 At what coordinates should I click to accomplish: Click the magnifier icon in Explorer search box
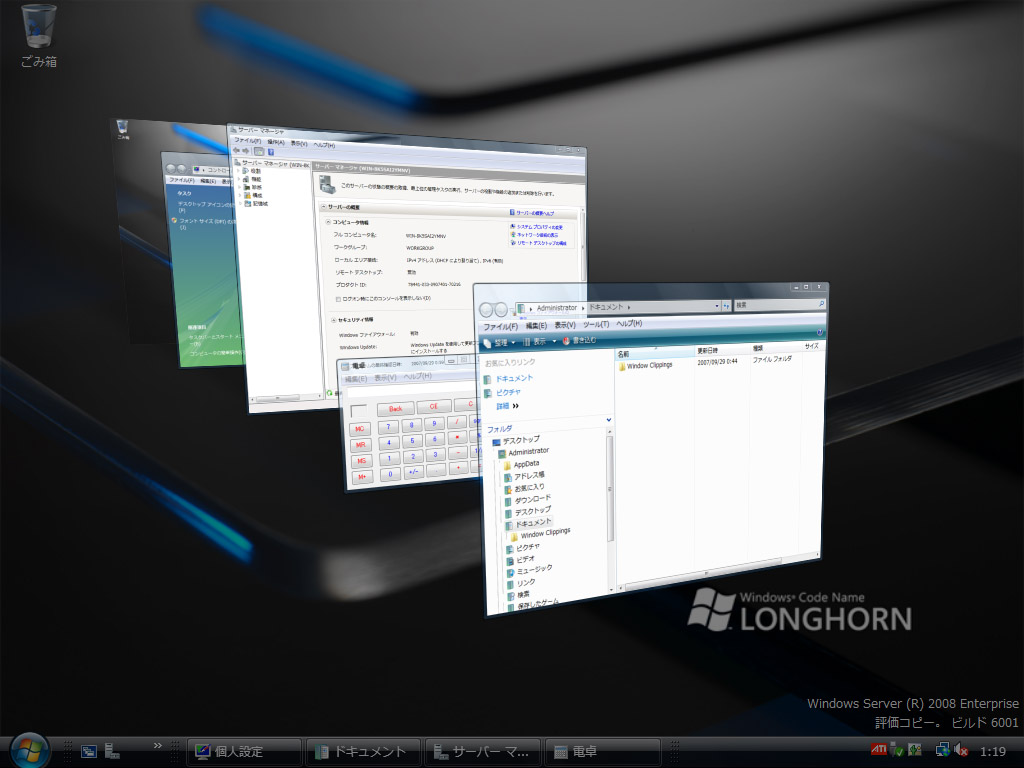click(x=821, y=303)
